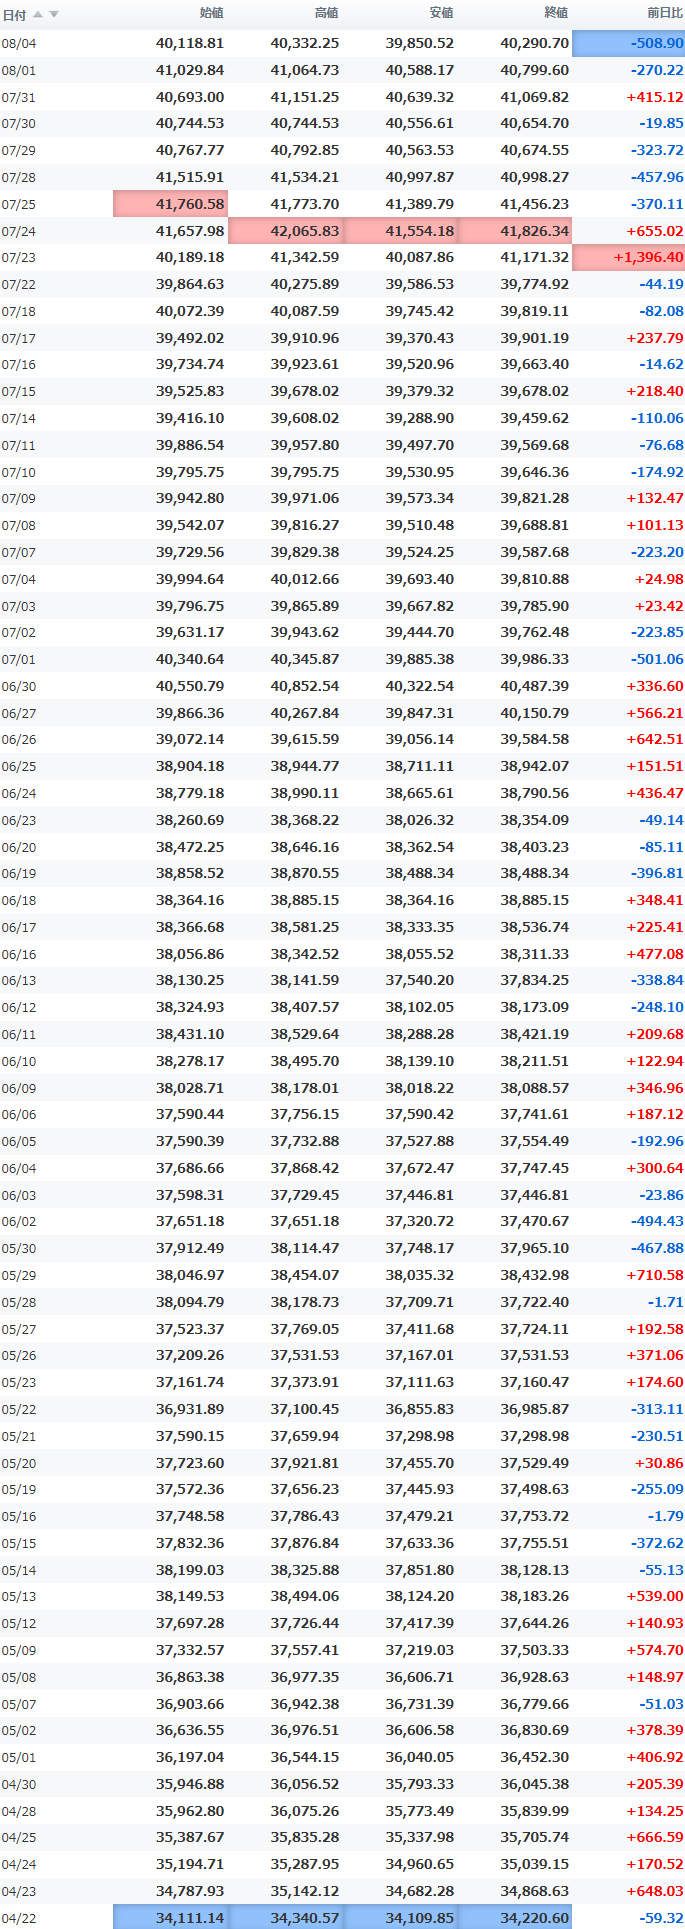This screenshot has height=1929, width=685.
Task: Click highlighted high price 42,065.83
Action: click(x=285, y=231)
